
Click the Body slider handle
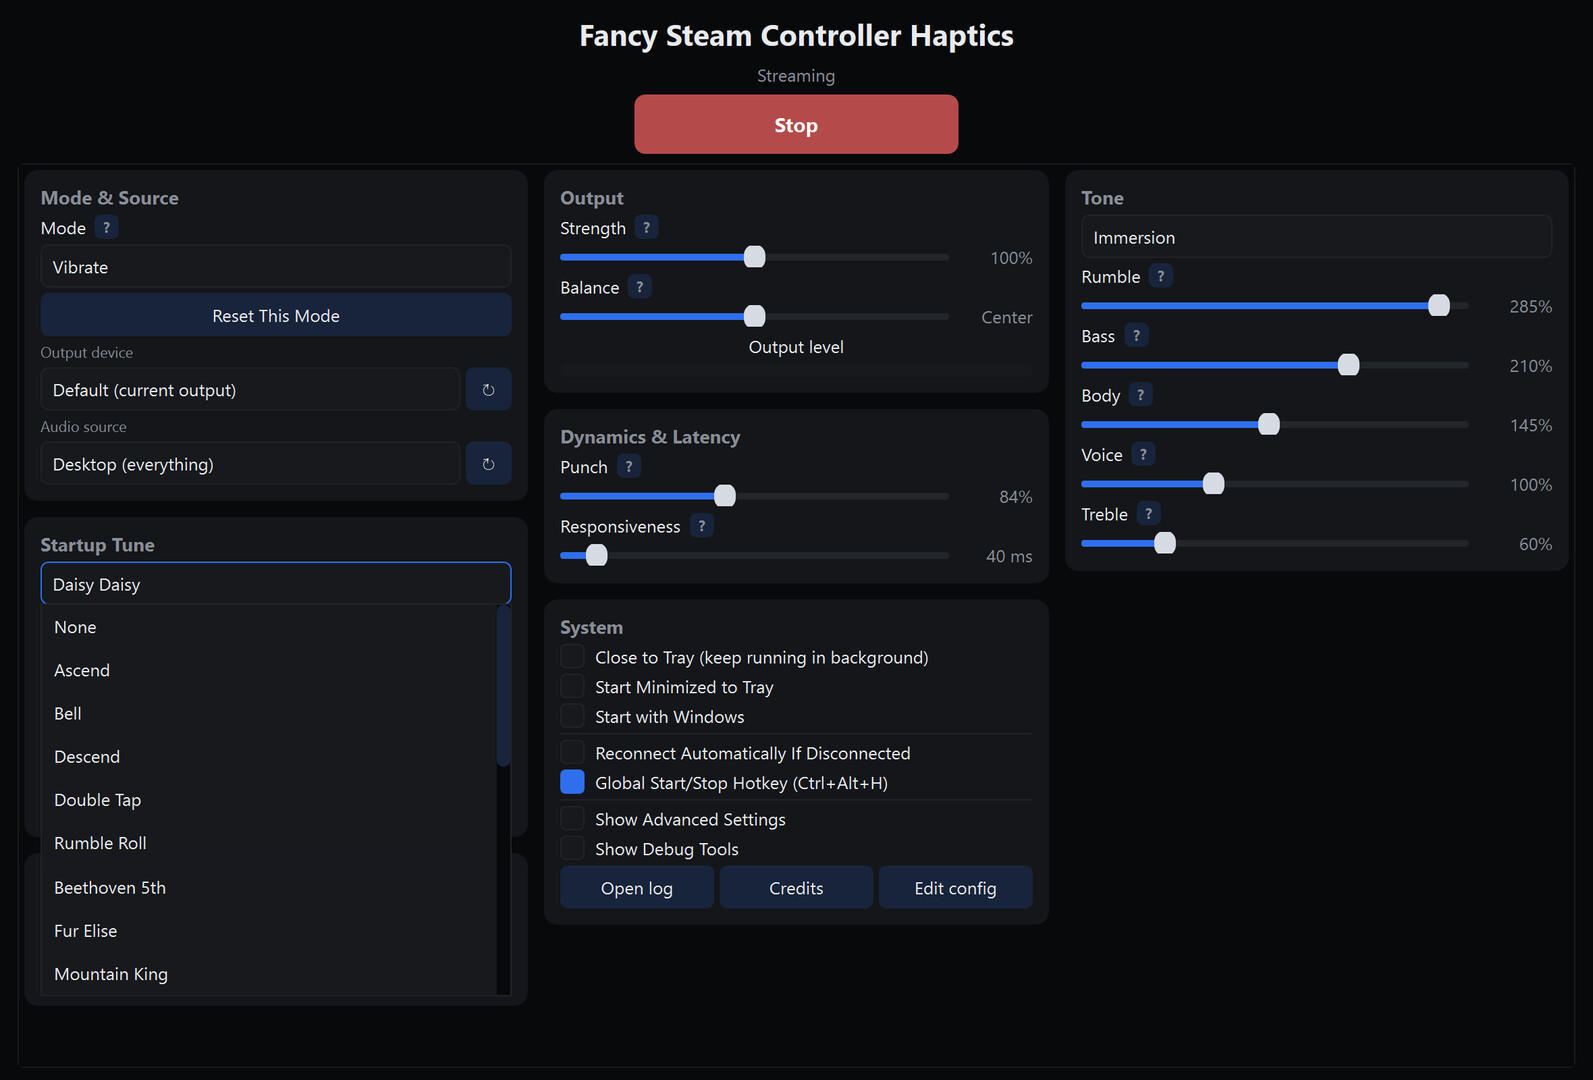tap(1269, 424)
